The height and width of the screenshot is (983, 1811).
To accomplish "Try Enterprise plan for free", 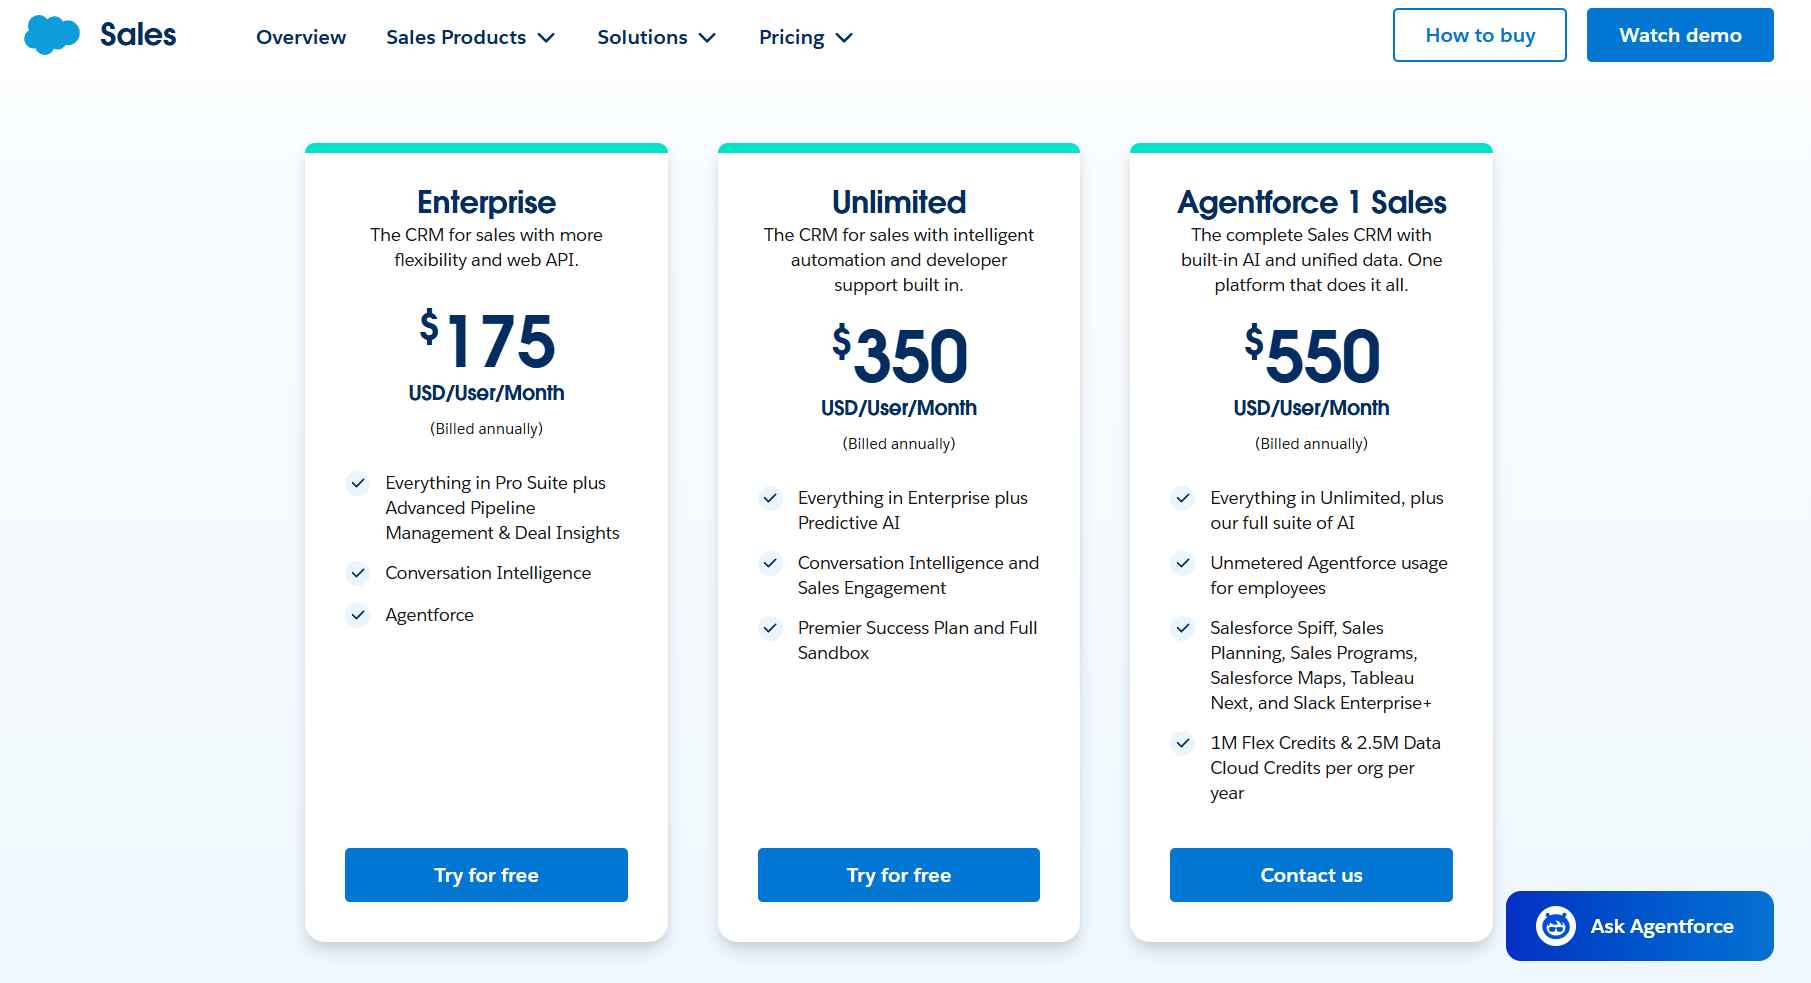I will pos(486,874).
